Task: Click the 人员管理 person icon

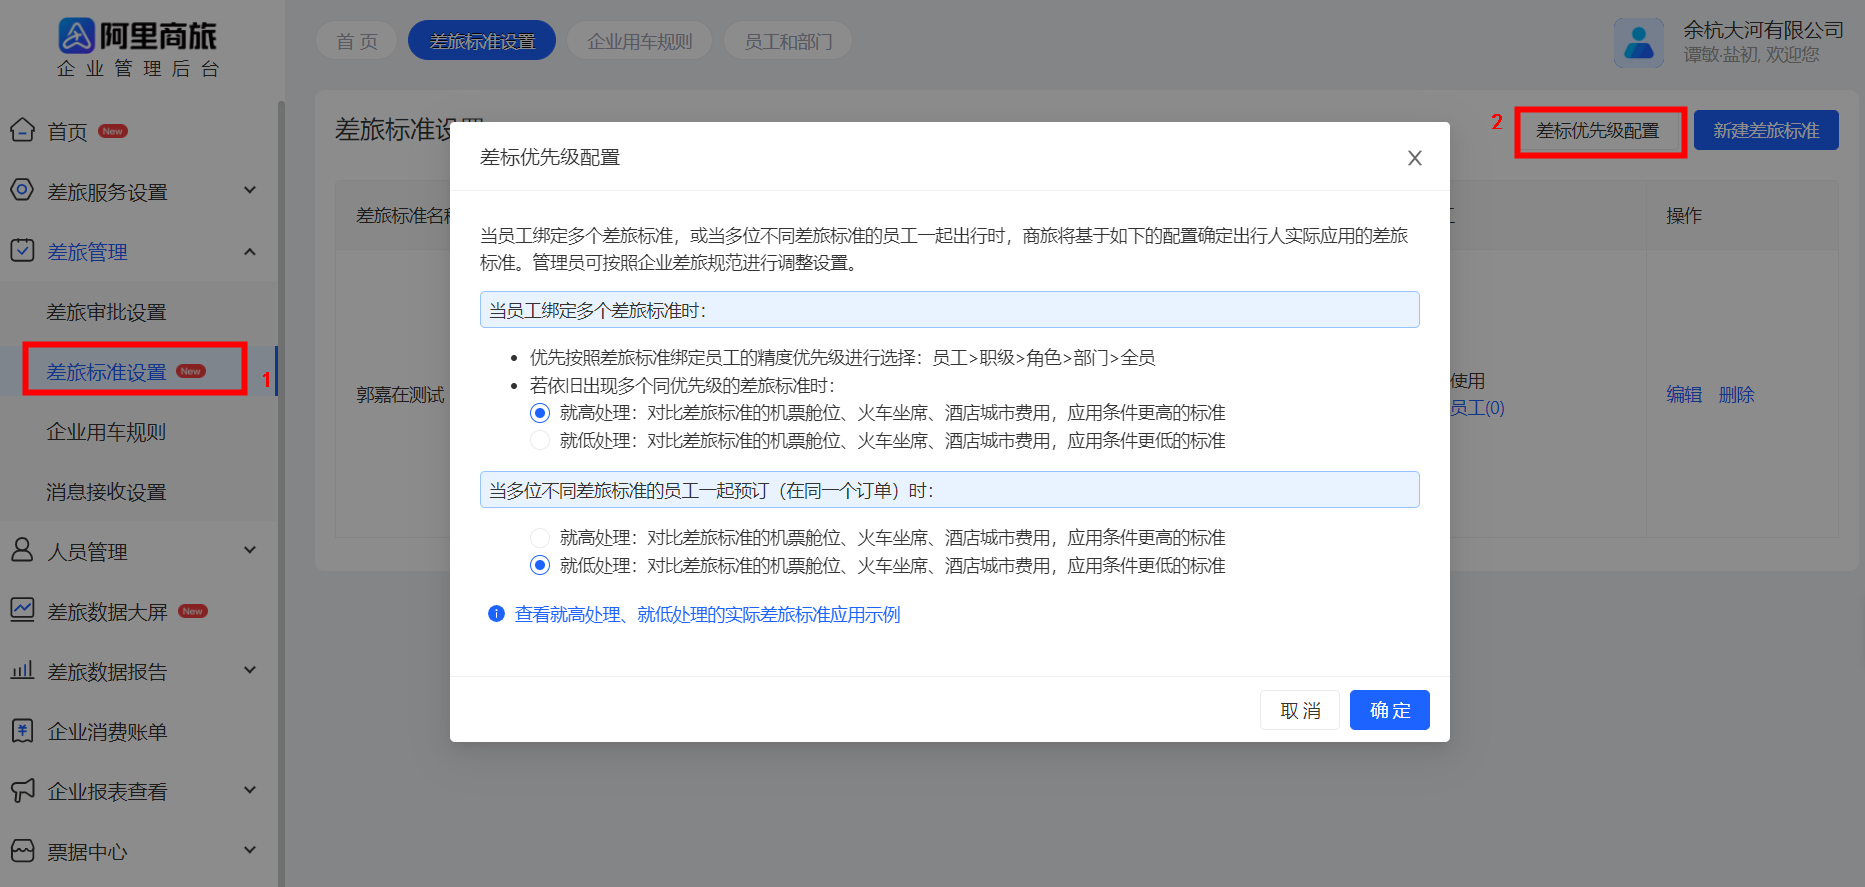Action: pyautogui.click(x=22, y=550)
